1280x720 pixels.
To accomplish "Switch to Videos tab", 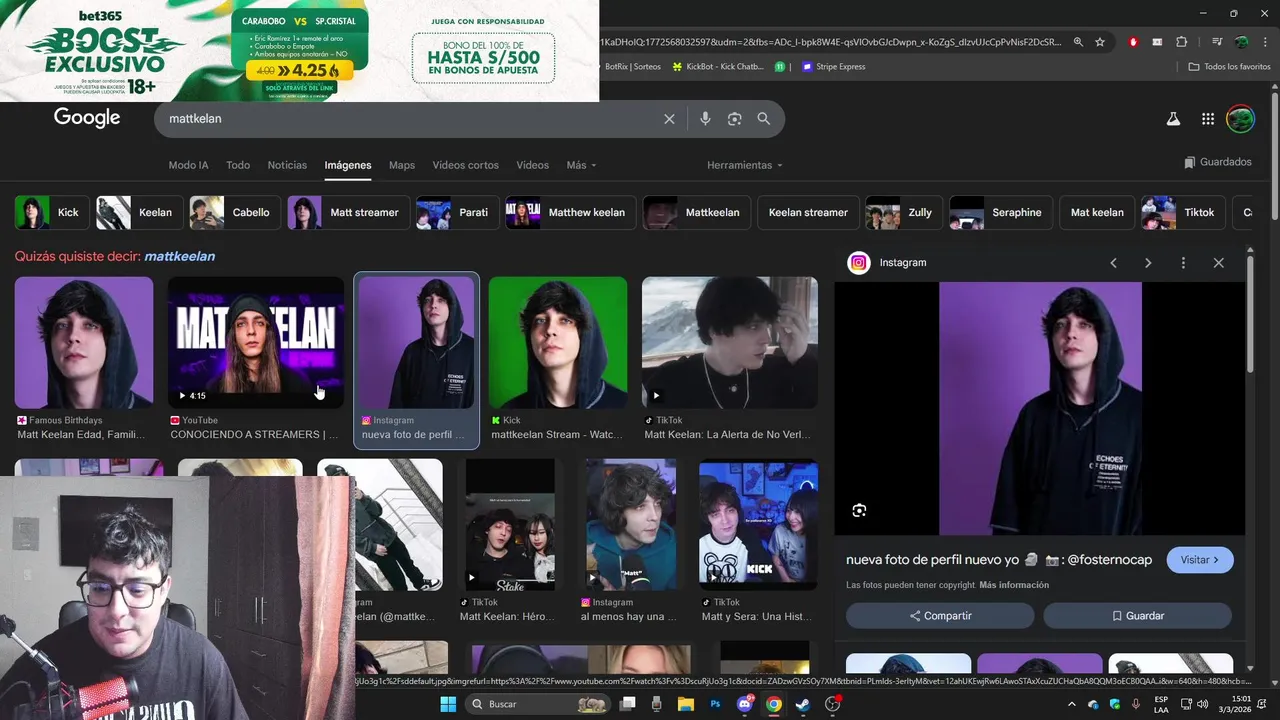I will (533, 165).
